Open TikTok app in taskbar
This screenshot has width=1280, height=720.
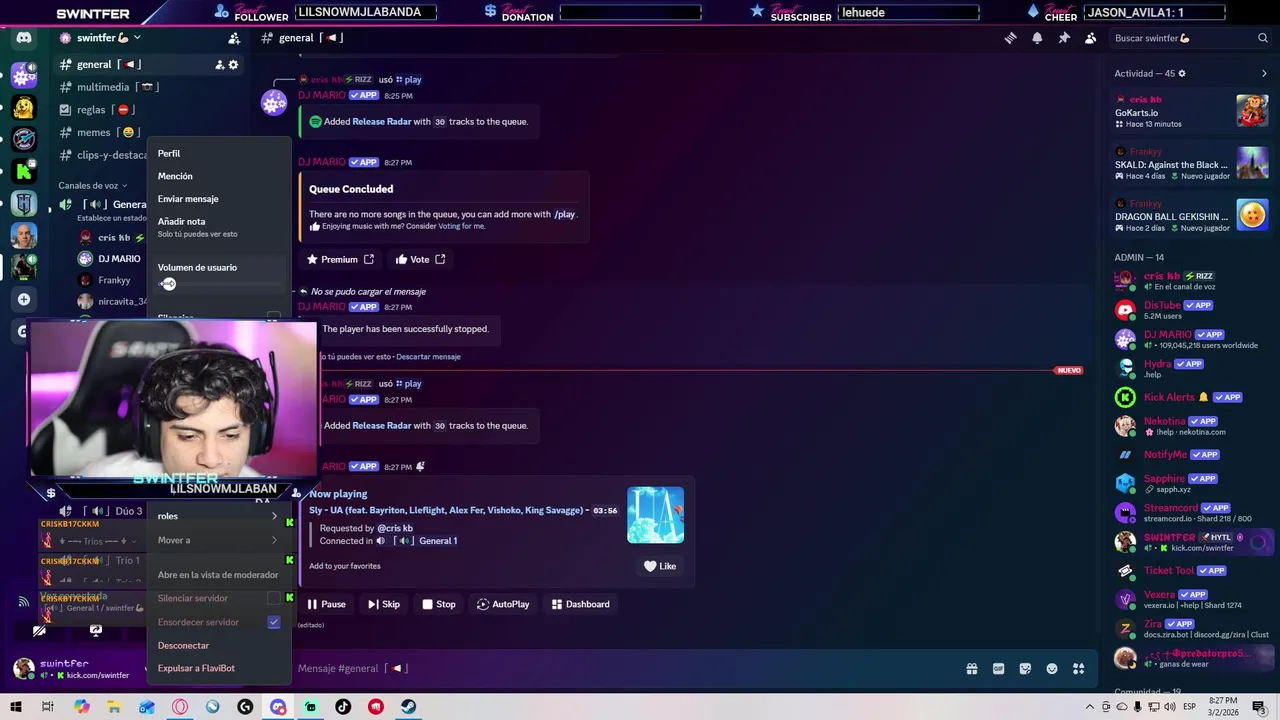coord(343,707)
